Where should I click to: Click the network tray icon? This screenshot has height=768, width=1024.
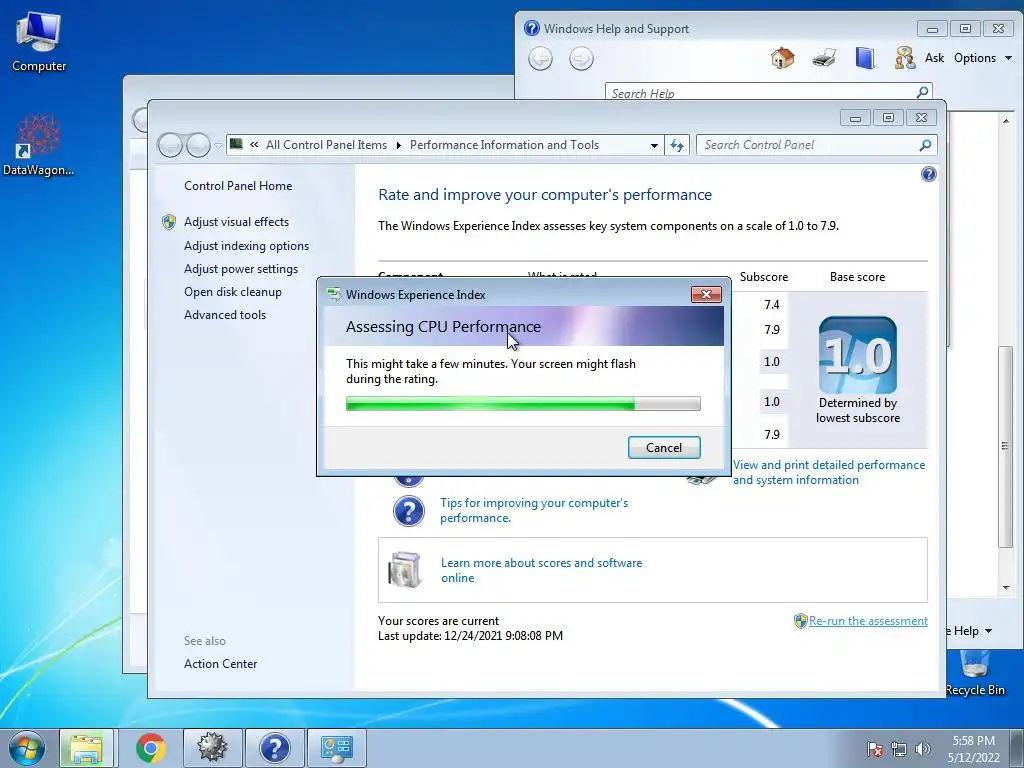pos(899,749)
